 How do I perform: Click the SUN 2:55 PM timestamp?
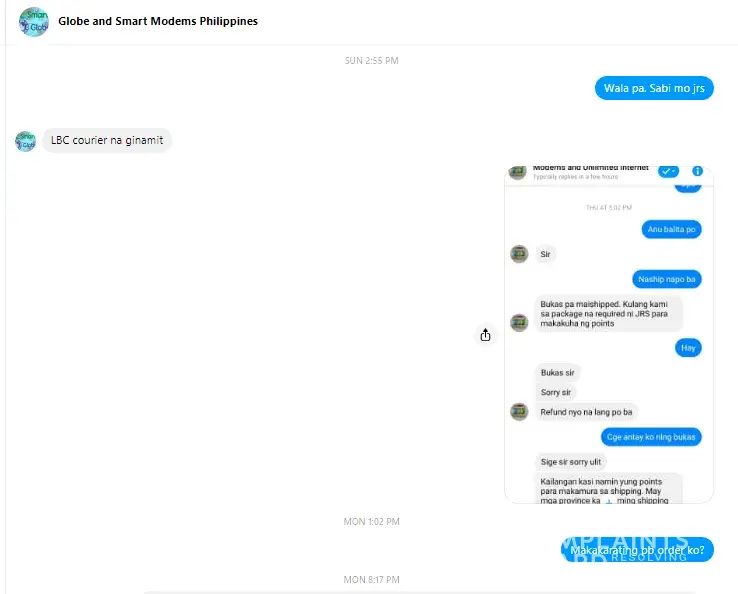(x=371, y=60)
